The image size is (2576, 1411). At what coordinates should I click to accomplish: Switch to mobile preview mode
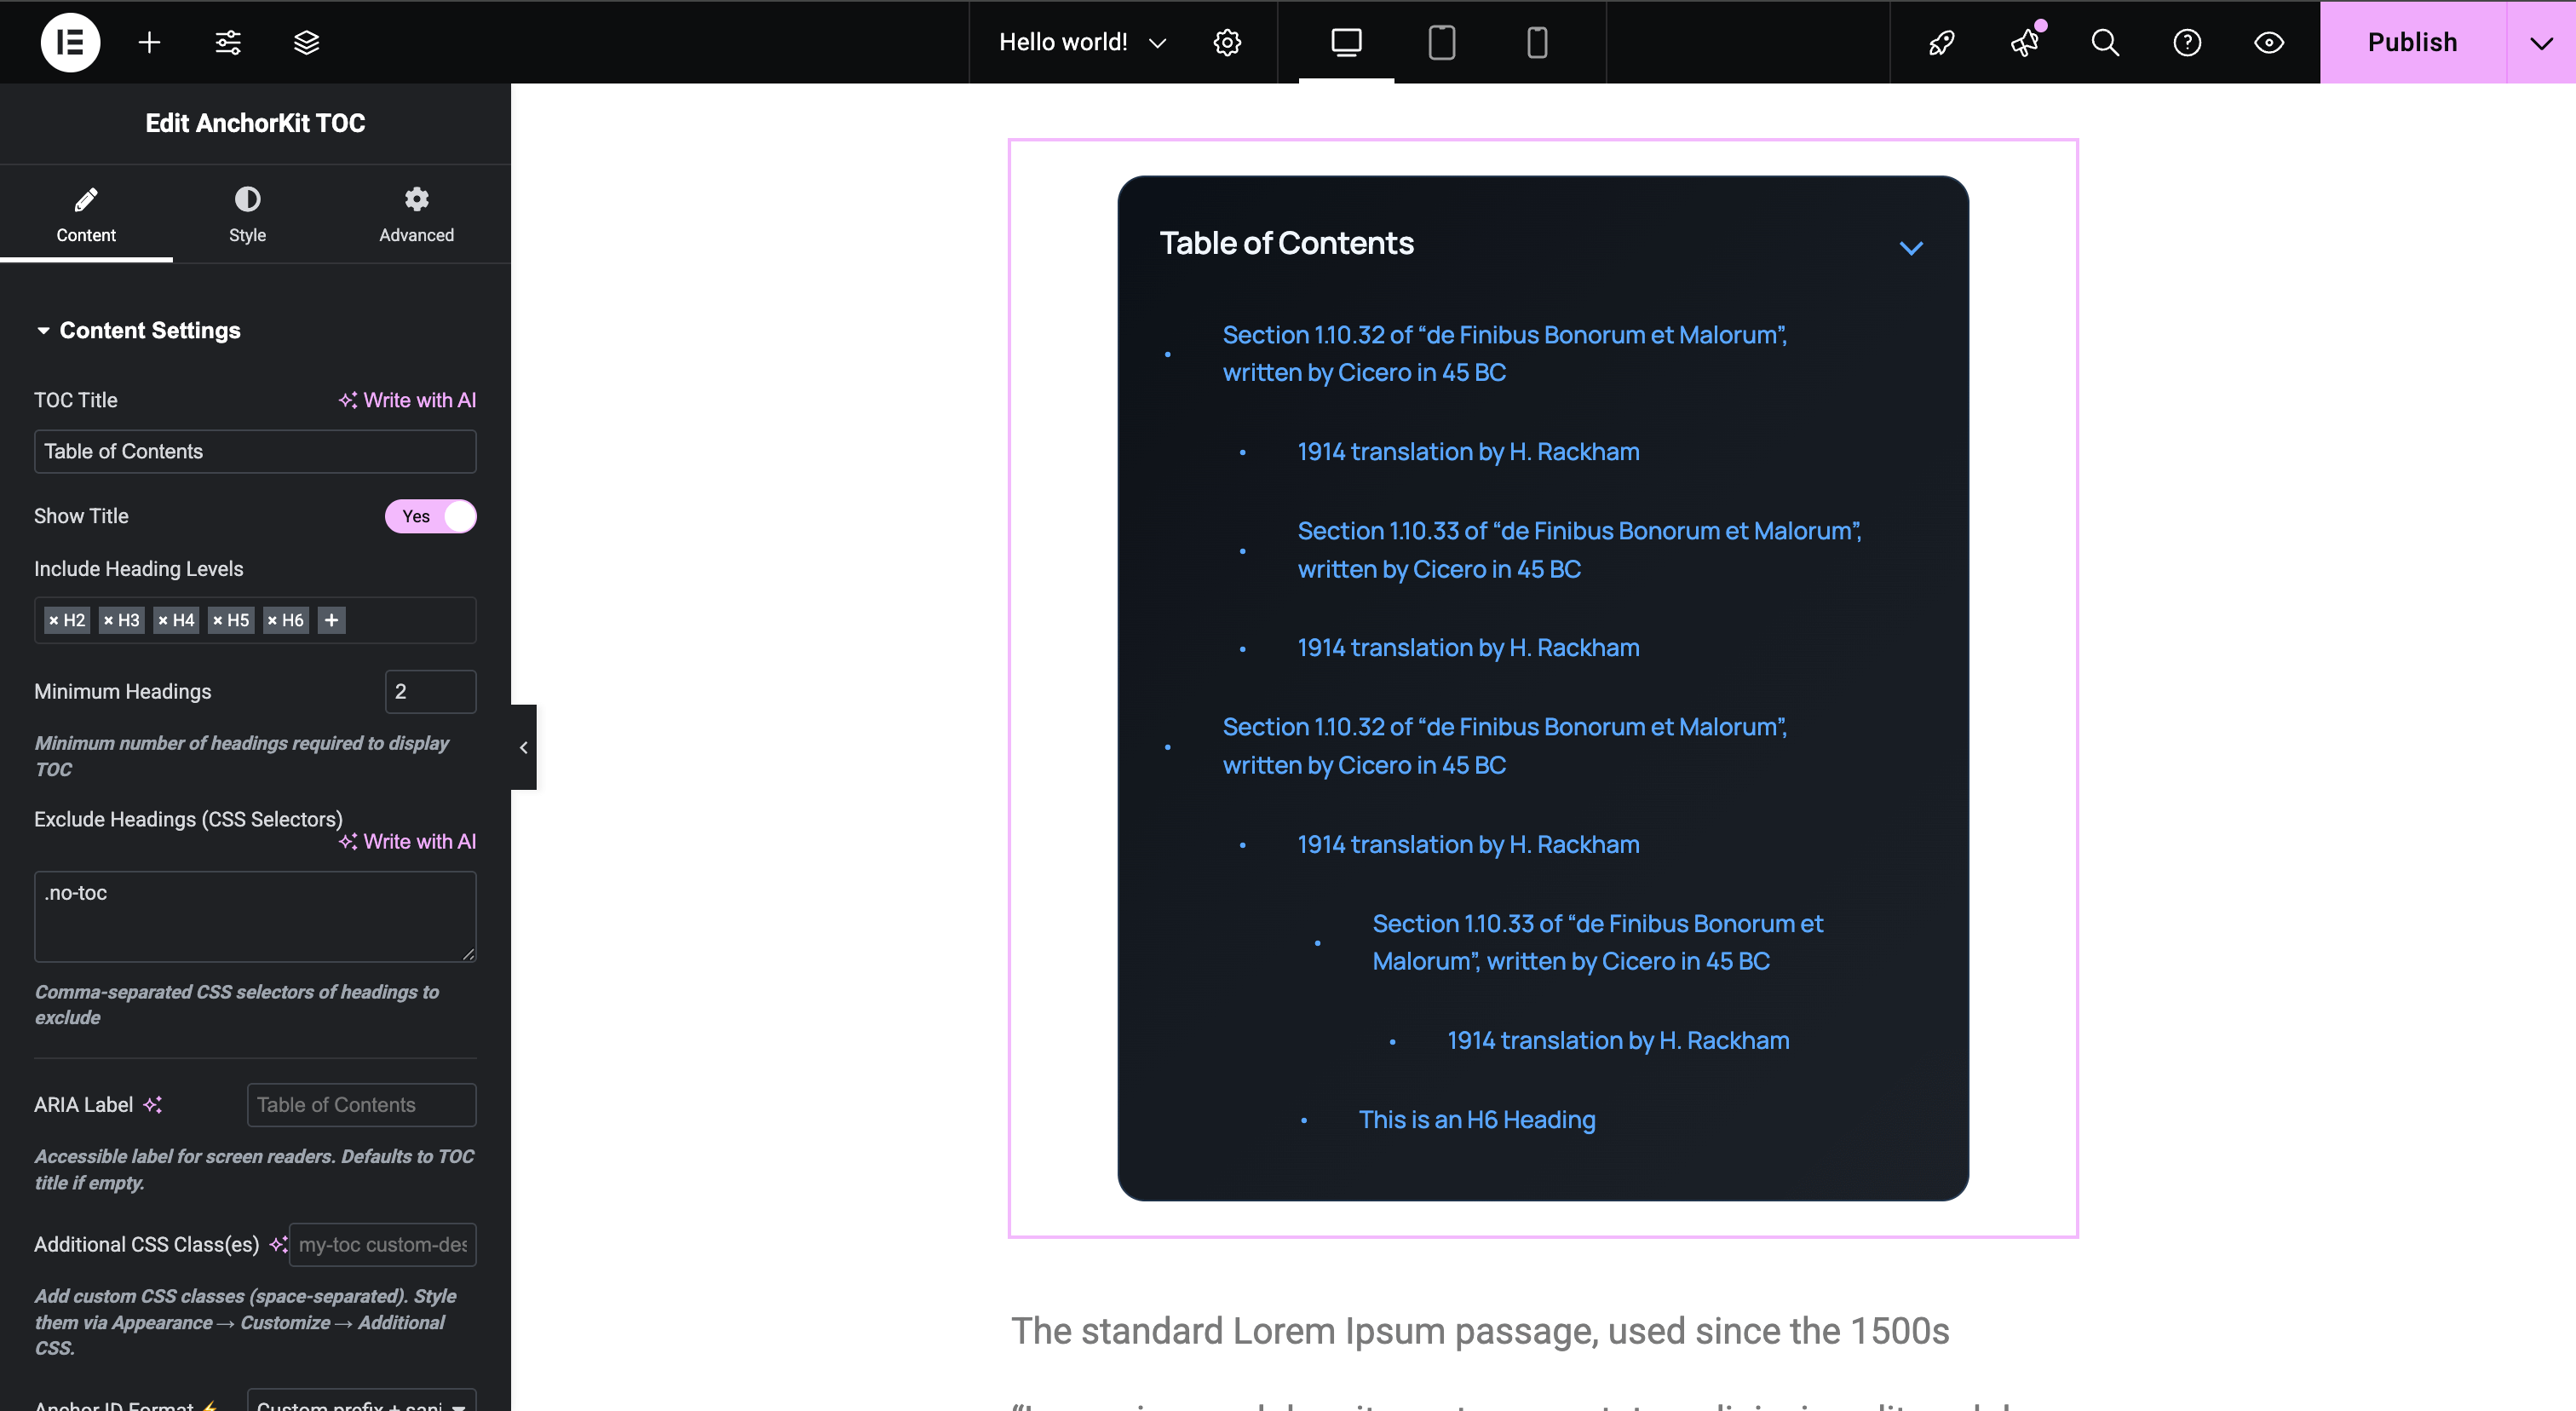coord(1536,42)
